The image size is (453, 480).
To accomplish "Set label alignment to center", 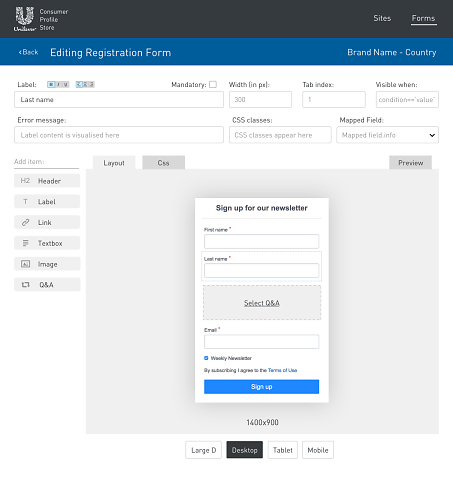I will (85, 84).
